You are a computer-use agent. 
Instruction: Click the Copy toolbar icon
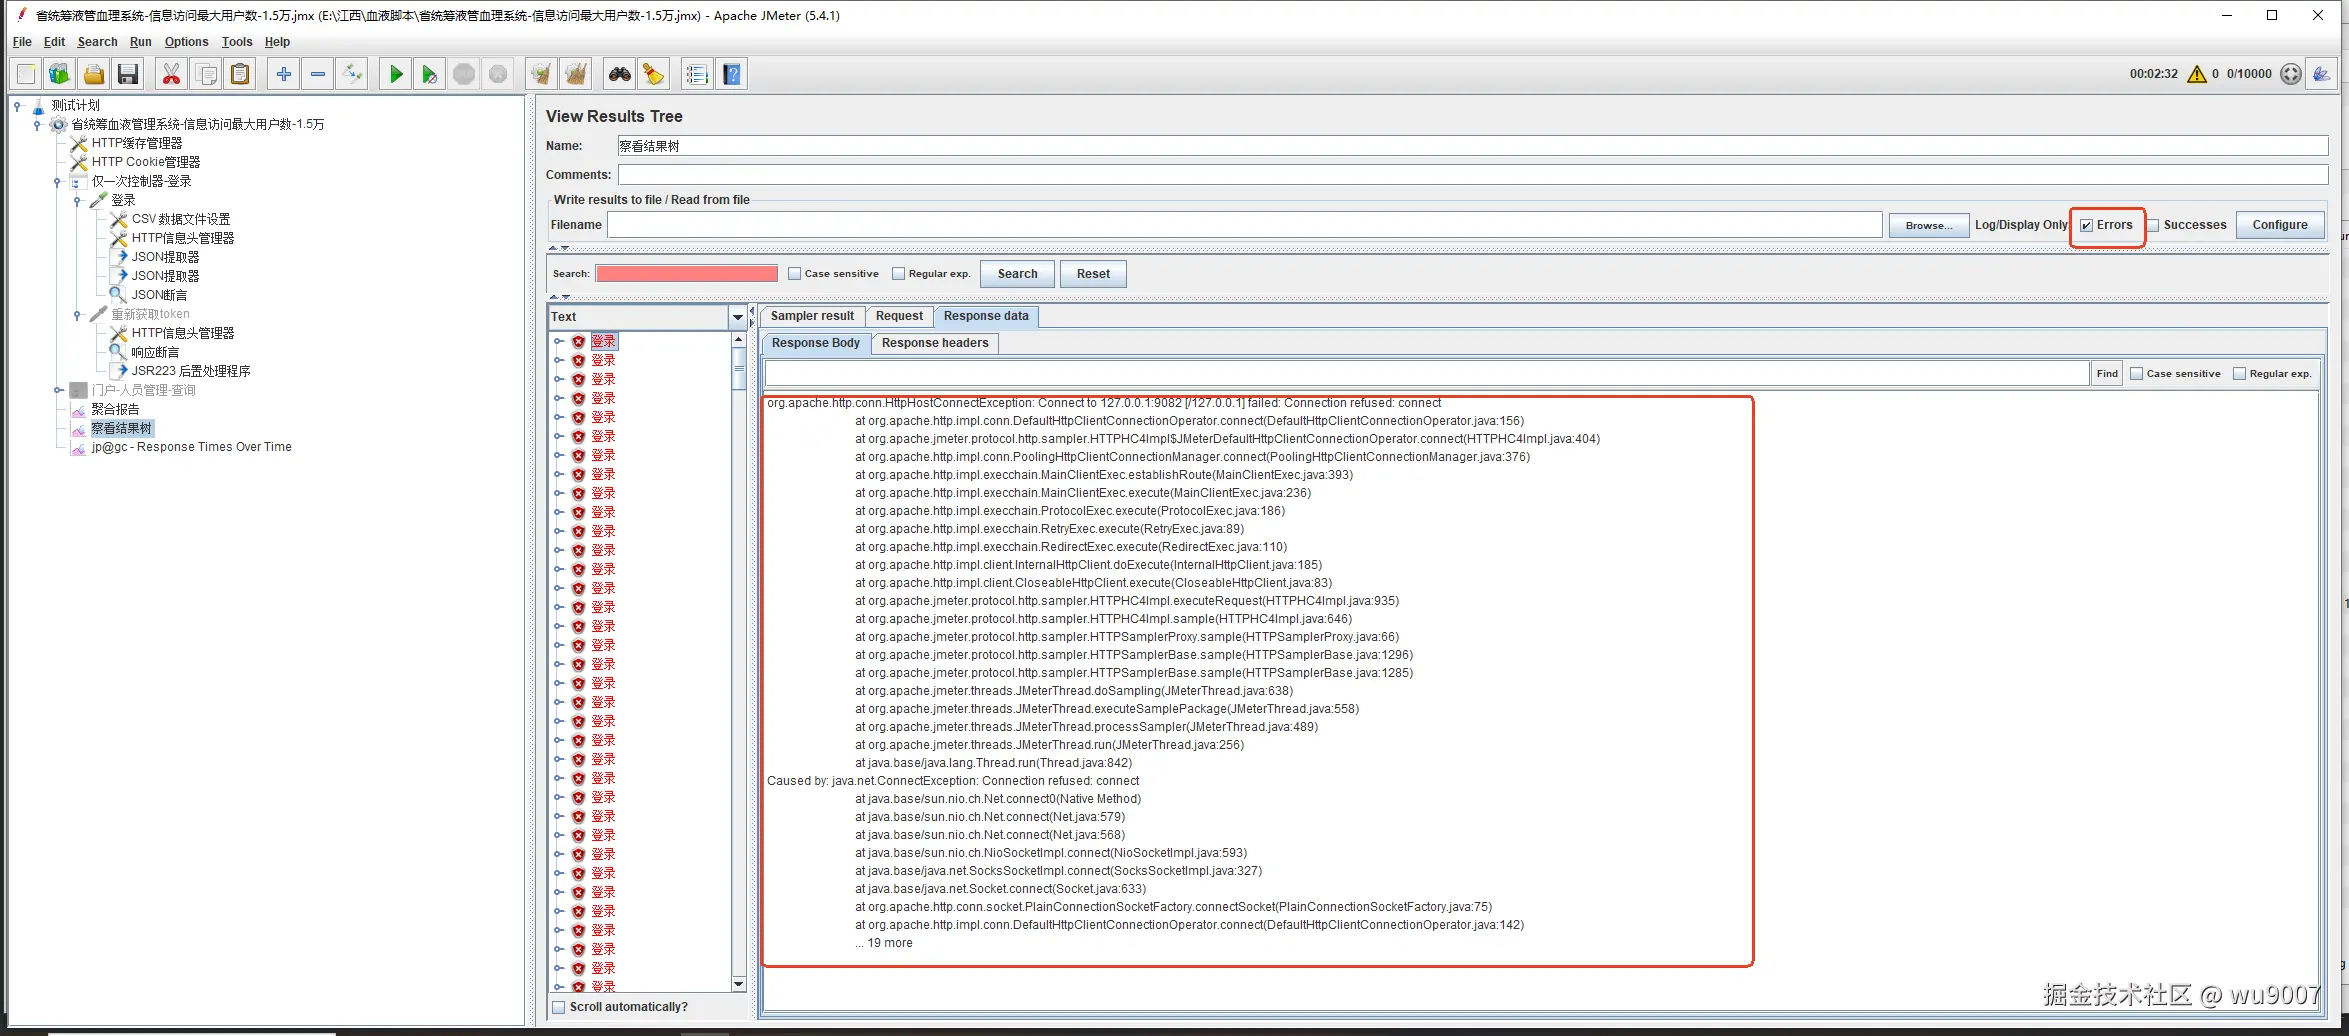tap(206, 74)
